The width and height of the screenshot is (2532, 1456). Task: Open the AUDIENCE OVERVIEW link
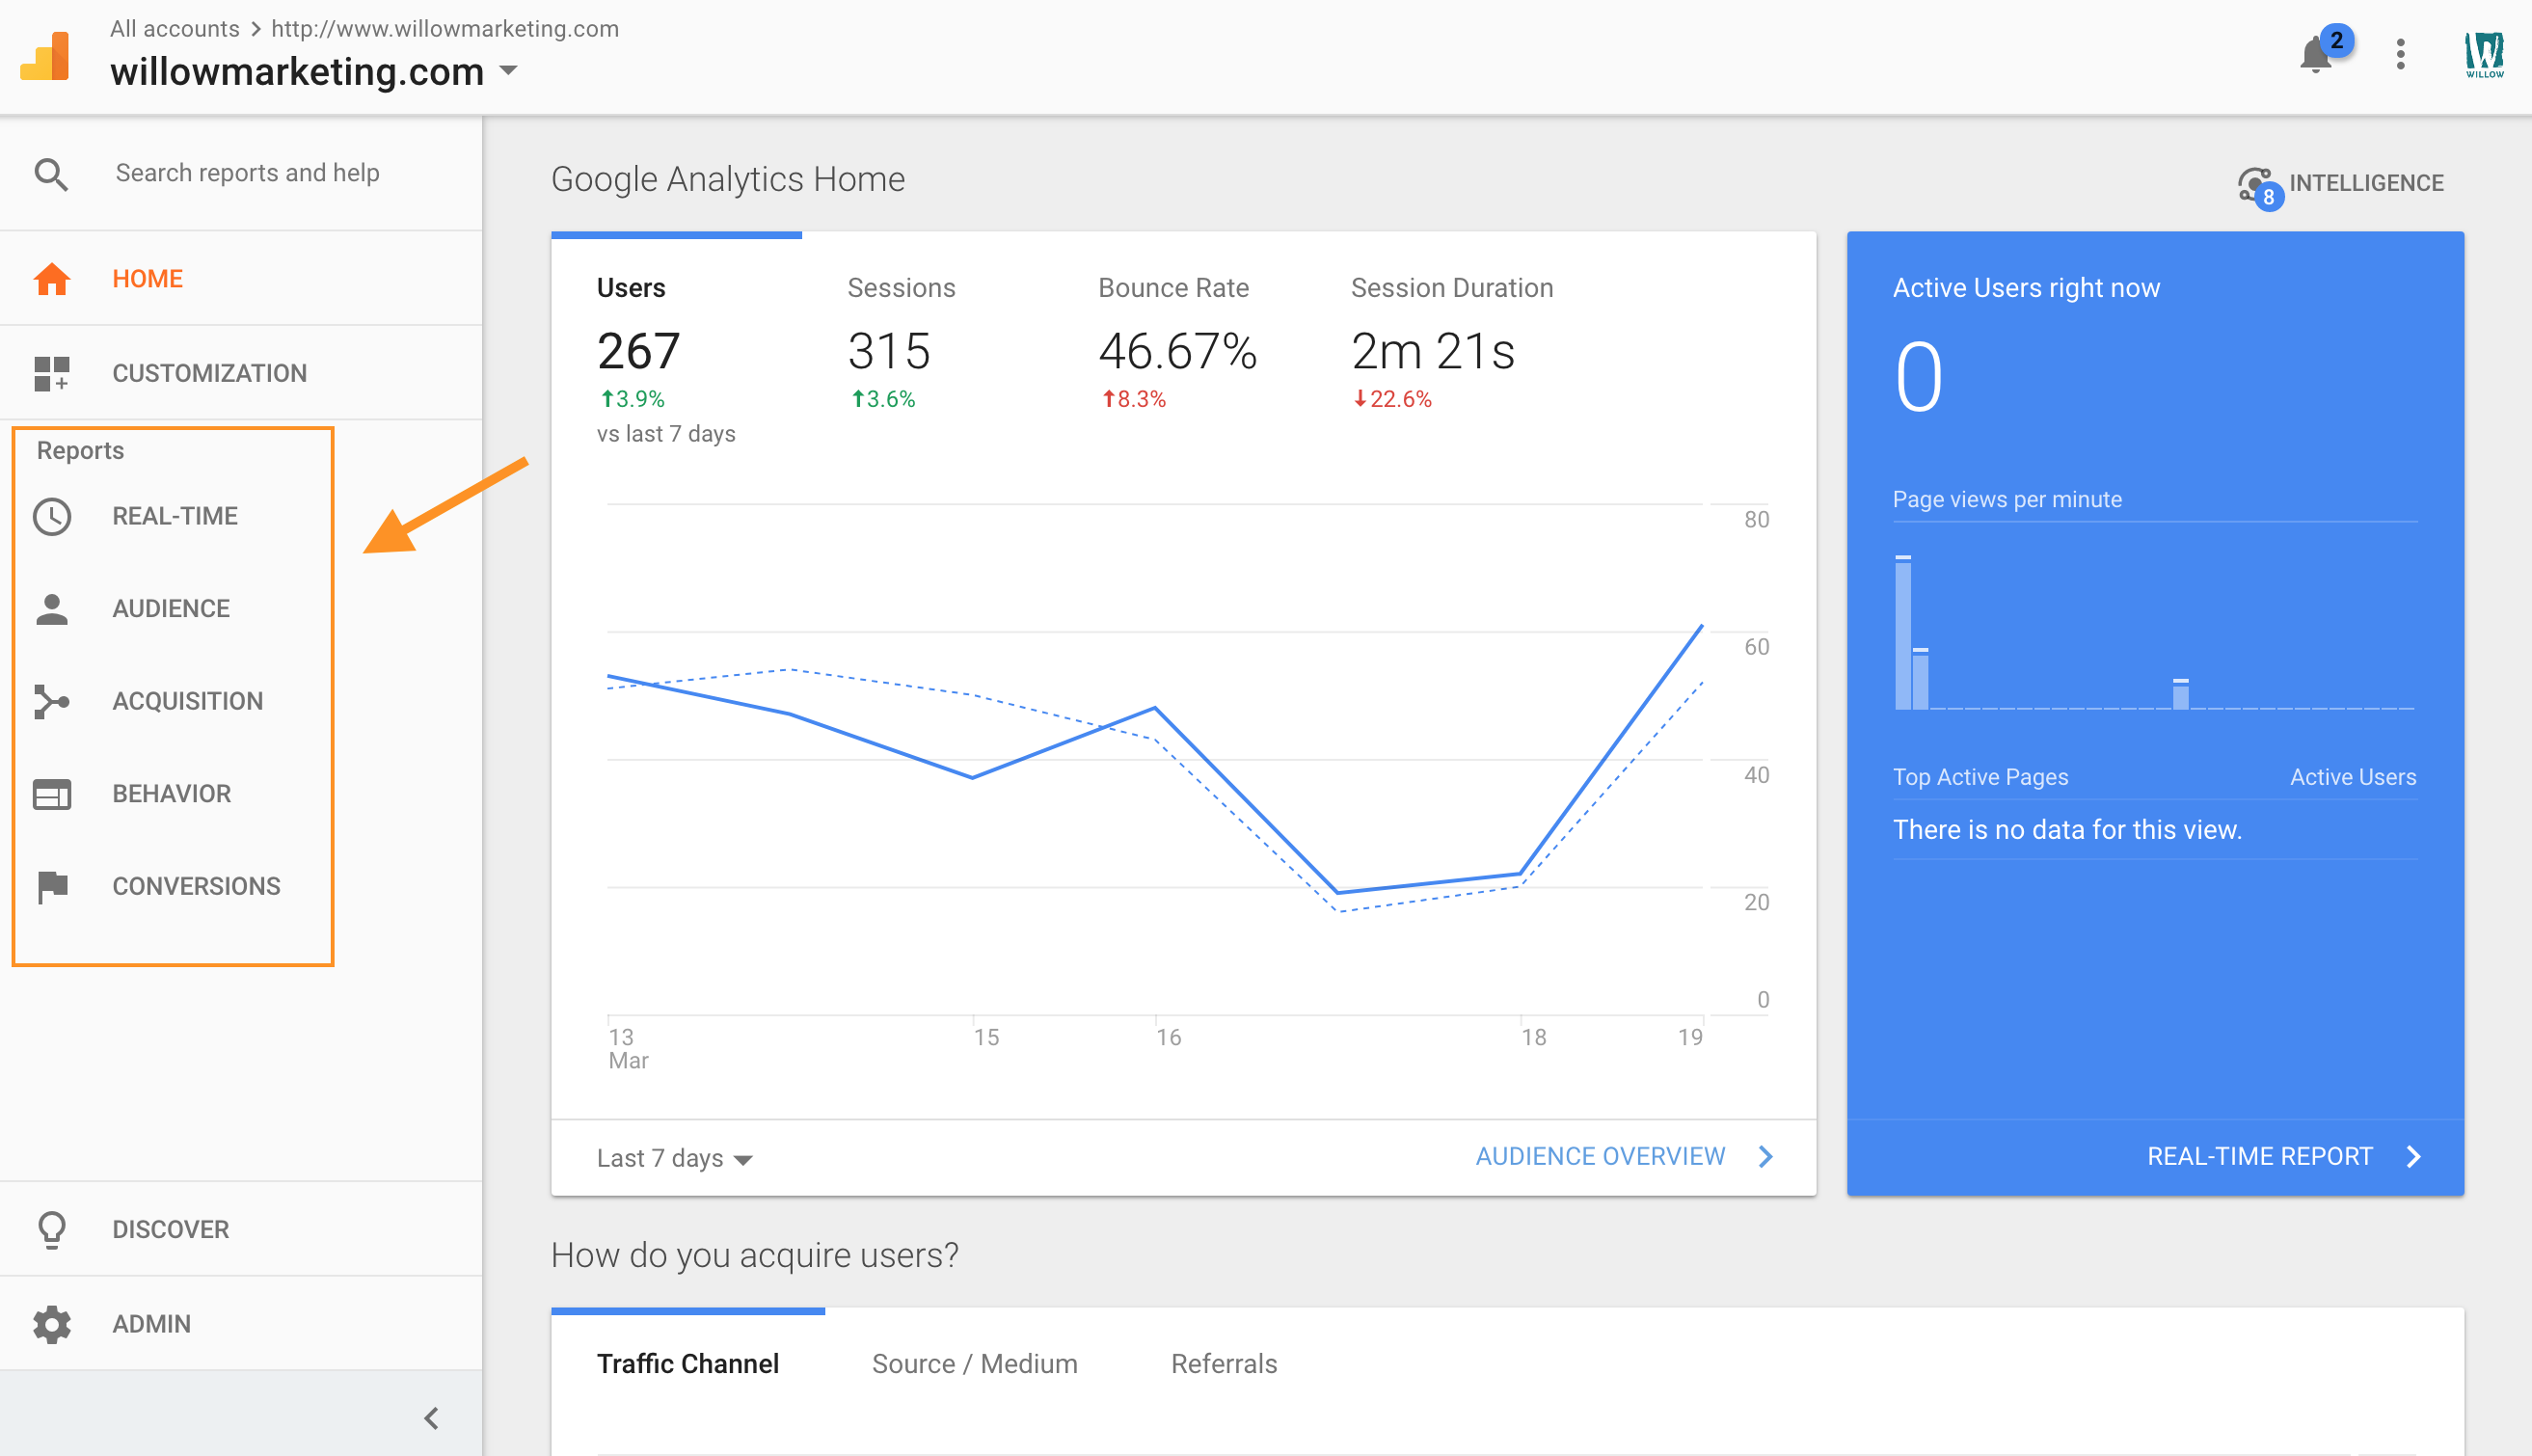click(x=1600, y=1157)
